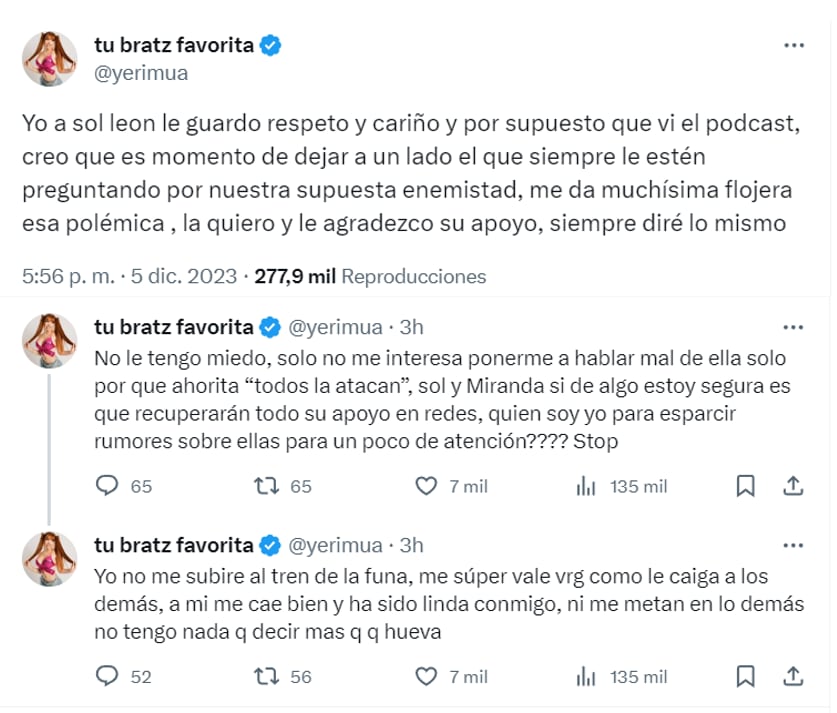
Task: Click the '277,9 mil Reproducciones' view count
Action: [x=370, y=276]
